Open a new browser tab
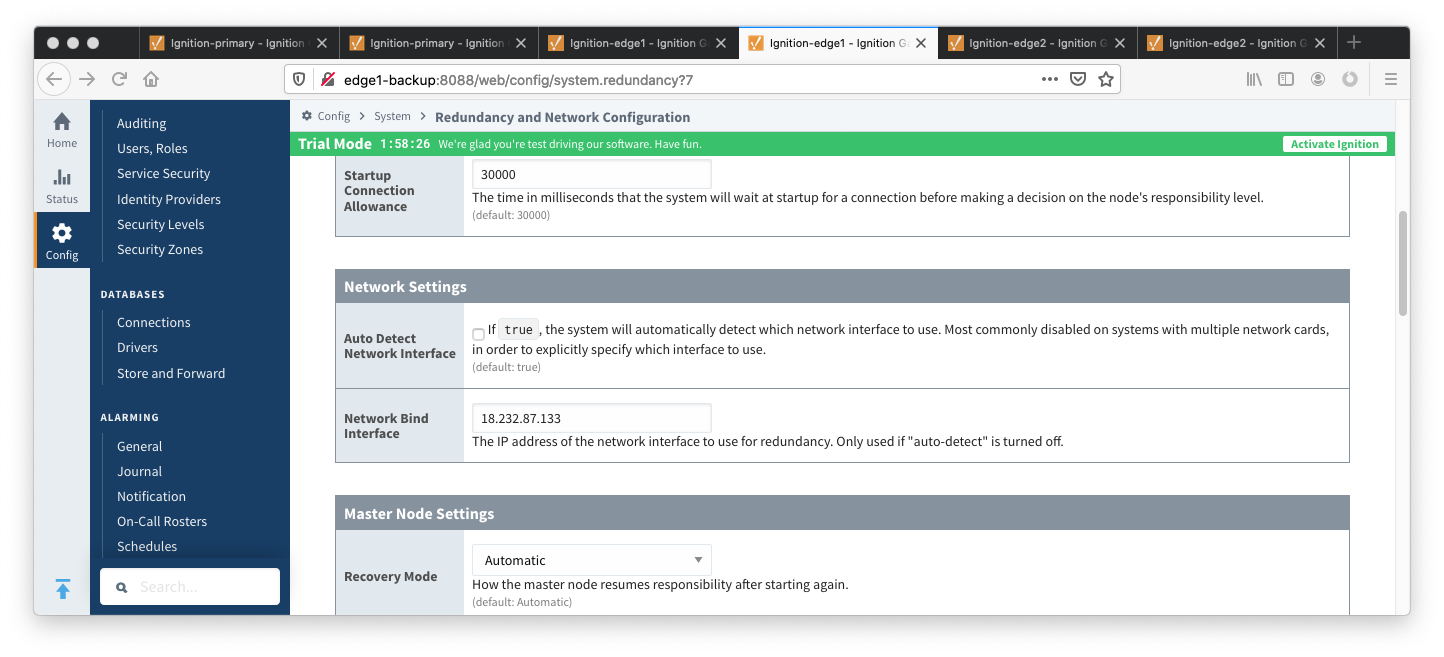1444x657 pixels. [x=1354, y=42]
